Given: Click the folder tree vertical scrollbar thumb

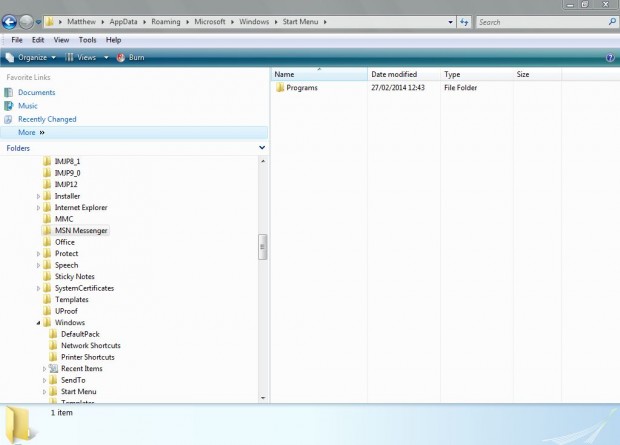Looking at the screenshot, I should coord(263,247).
